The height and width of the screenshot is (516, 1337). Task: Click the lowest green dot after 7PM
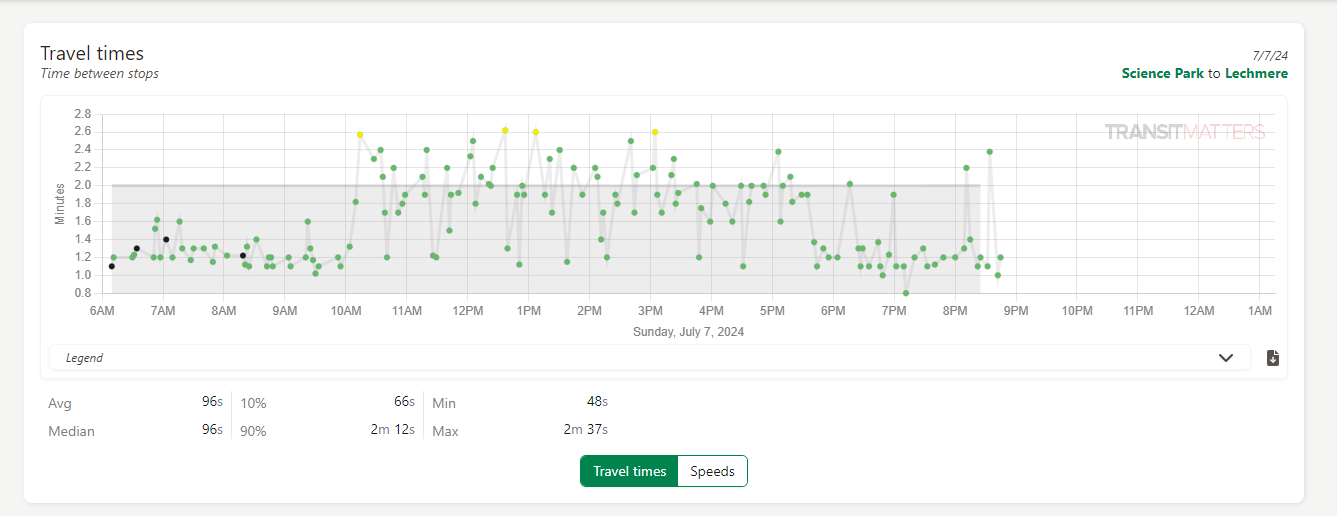tap(906, 293)
